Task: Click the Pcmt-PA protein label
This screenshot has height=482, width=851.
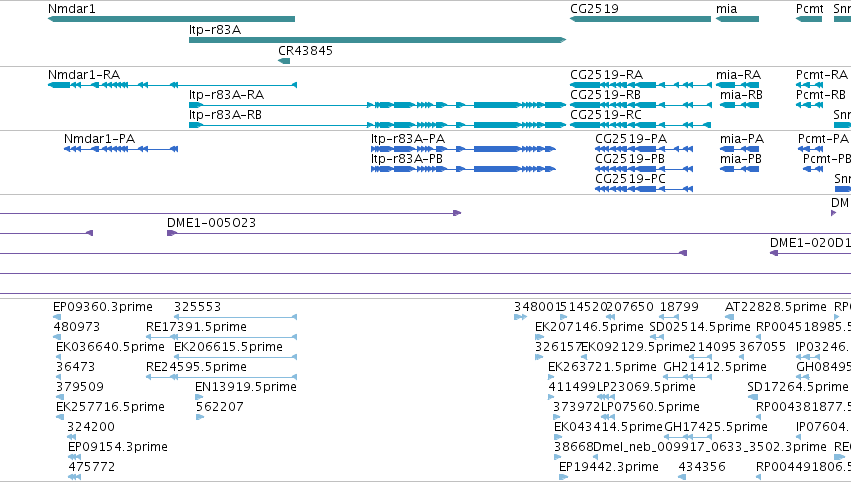Action: 823,138
